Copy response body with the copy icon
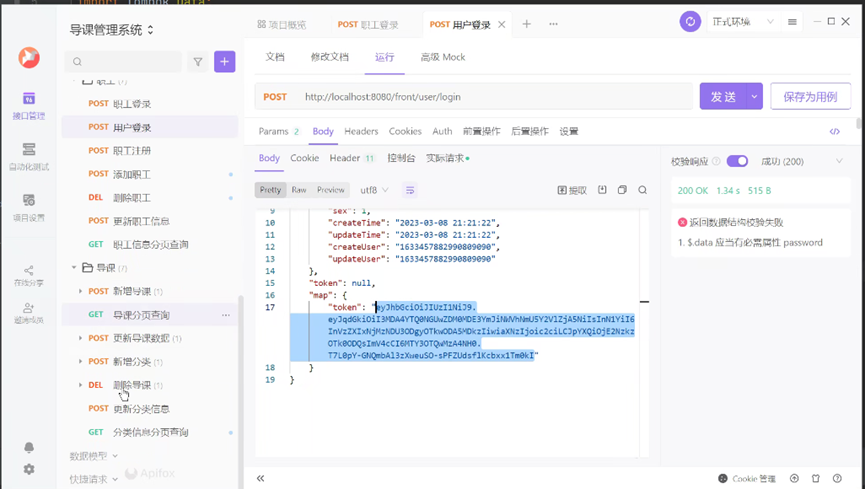 point(622,190)
